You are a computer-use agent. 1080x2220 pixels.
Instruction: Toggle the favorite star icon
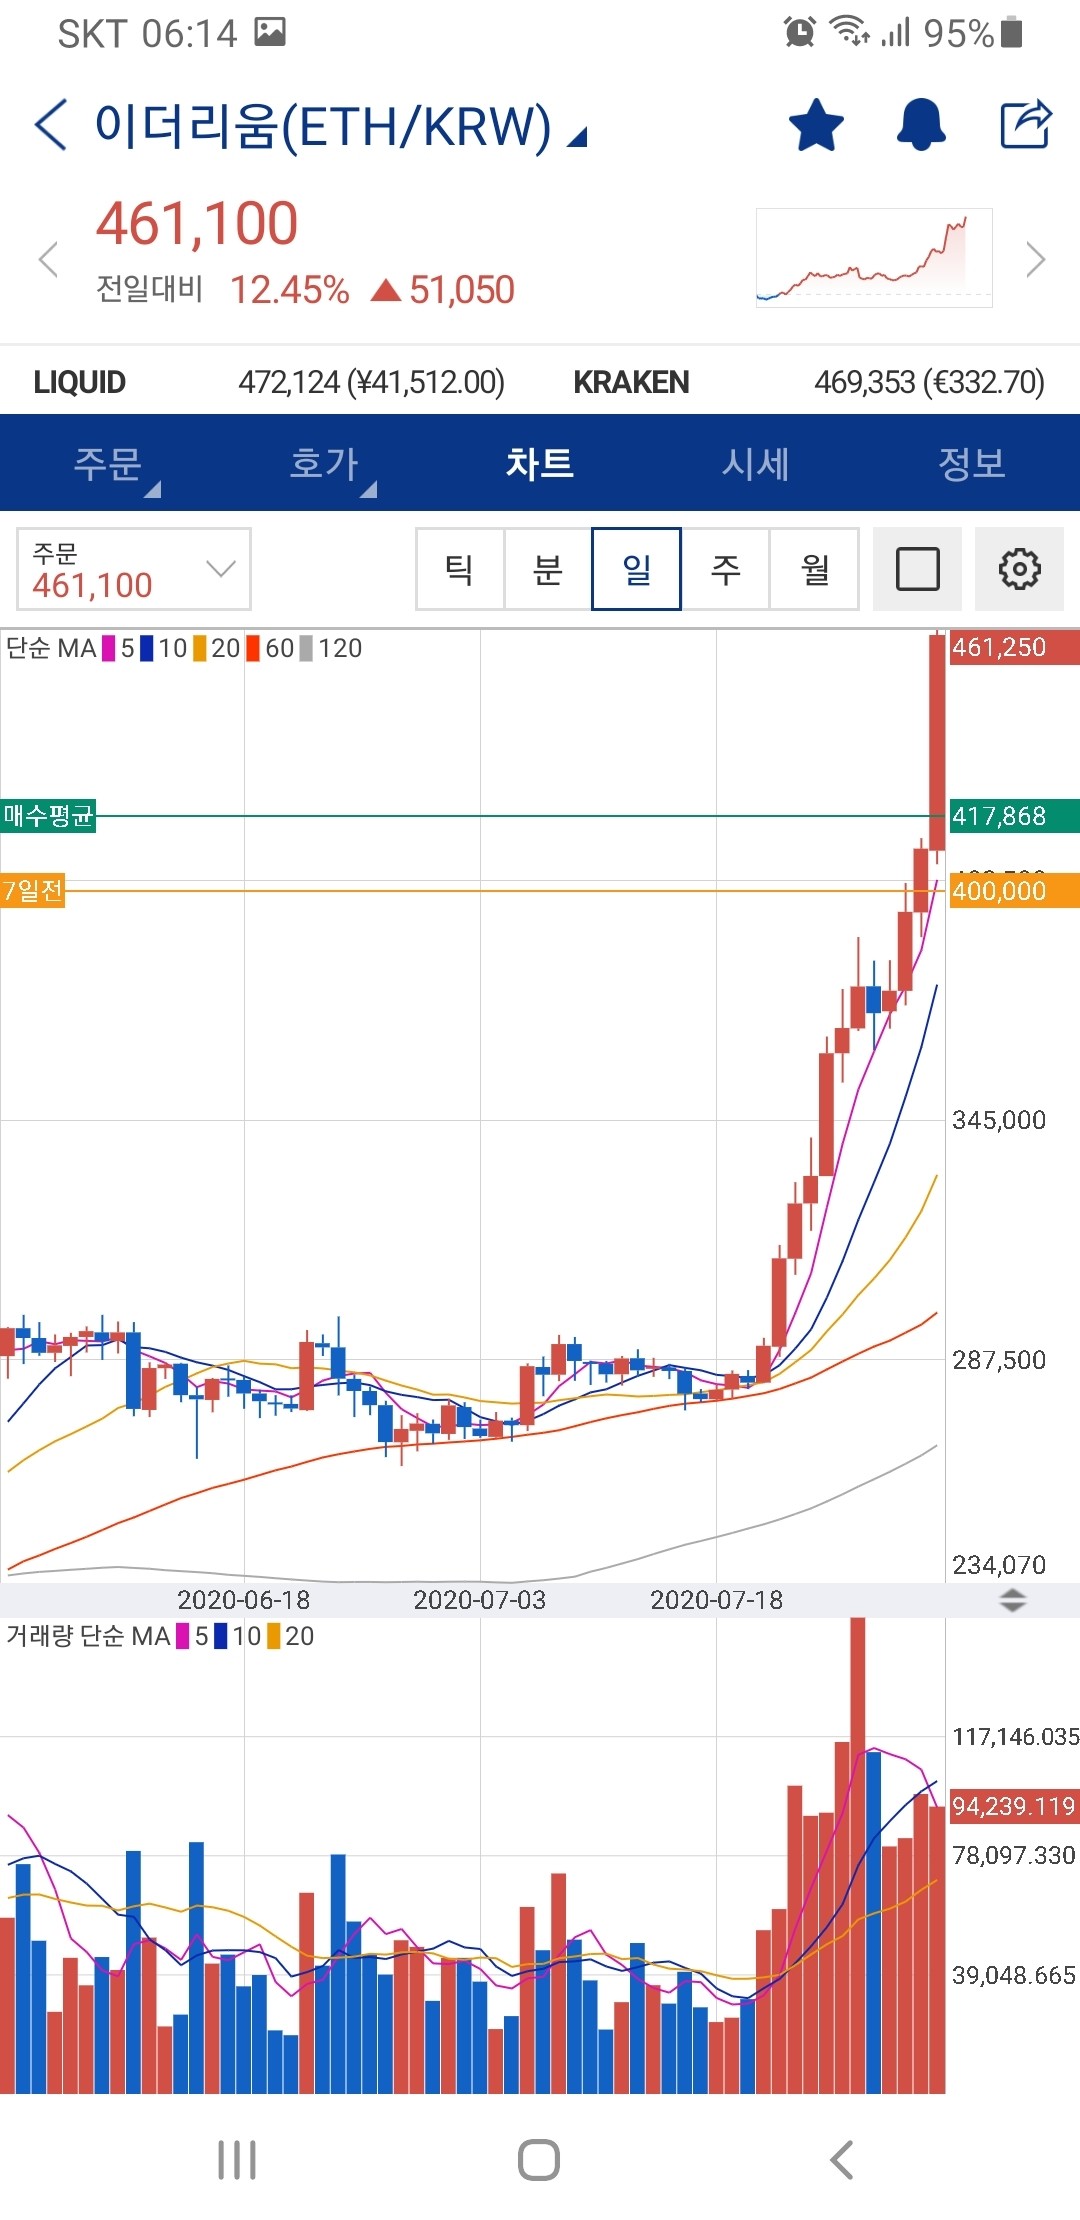click(816, 126)
